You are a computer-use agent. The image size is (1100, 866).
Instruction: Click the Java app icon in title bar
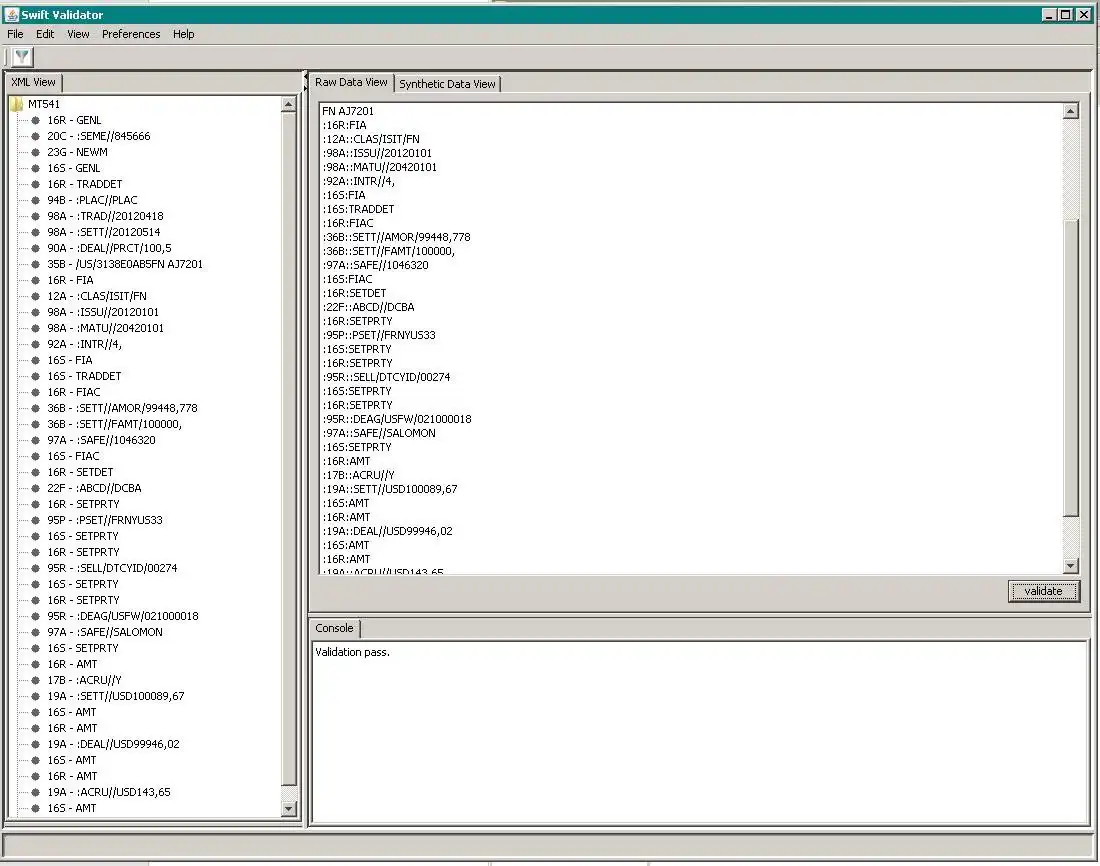click(11, 14)
